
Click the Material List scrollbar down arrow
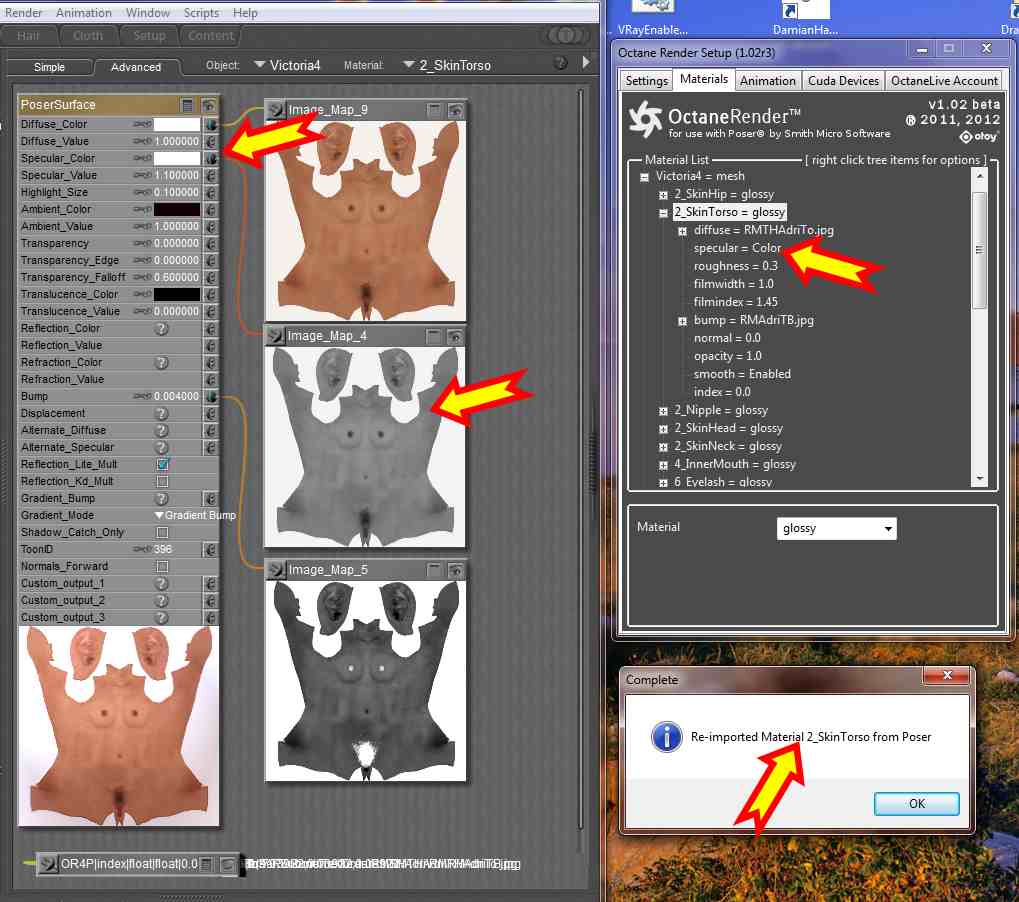(979, 479)
